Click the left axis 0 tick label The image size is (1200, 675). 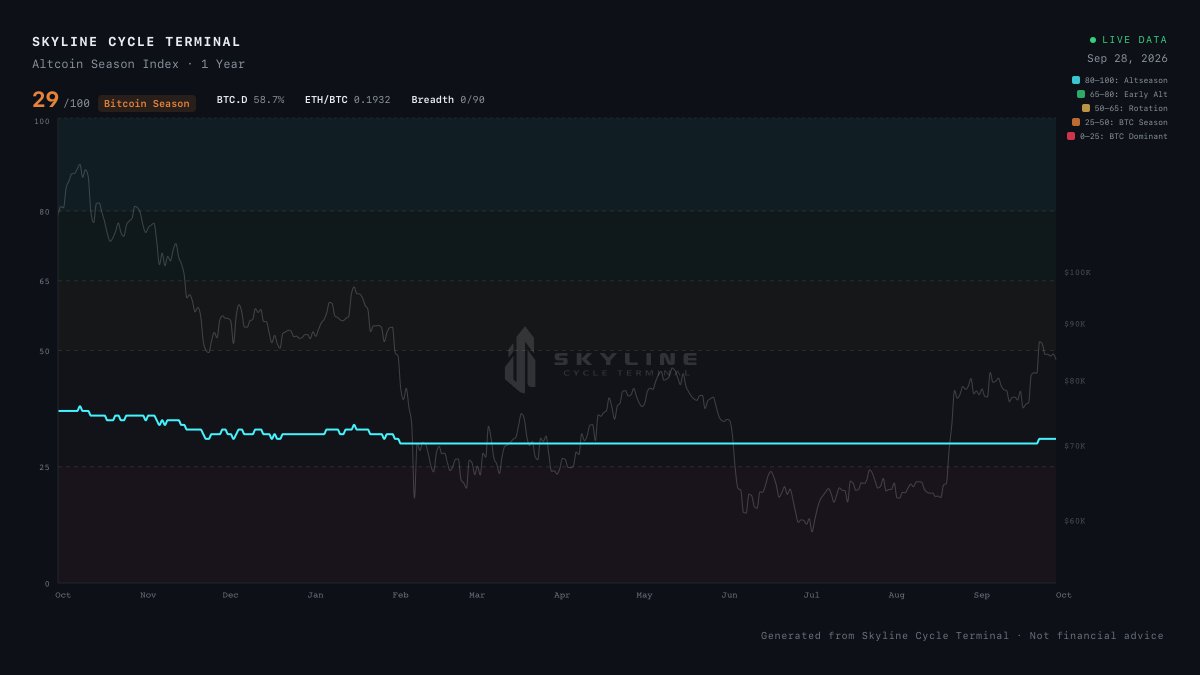pos(47,583)
